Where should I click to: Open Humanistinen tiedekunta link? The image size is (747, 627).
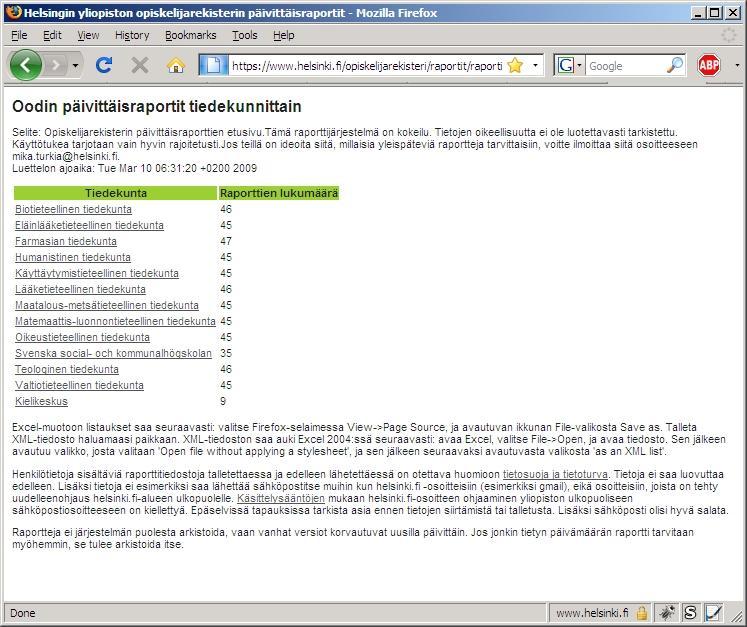[x=73, y=257]
